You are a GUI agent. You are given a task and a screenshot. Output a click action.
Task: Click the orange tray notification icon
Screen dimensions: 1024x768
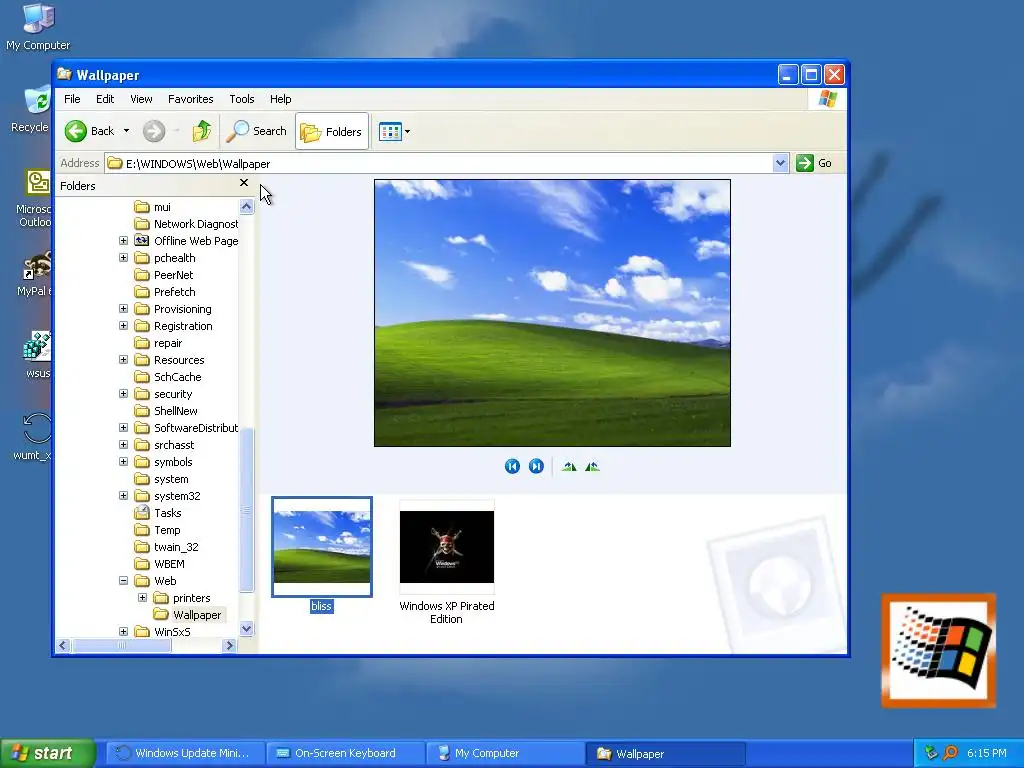click(950, 753)
